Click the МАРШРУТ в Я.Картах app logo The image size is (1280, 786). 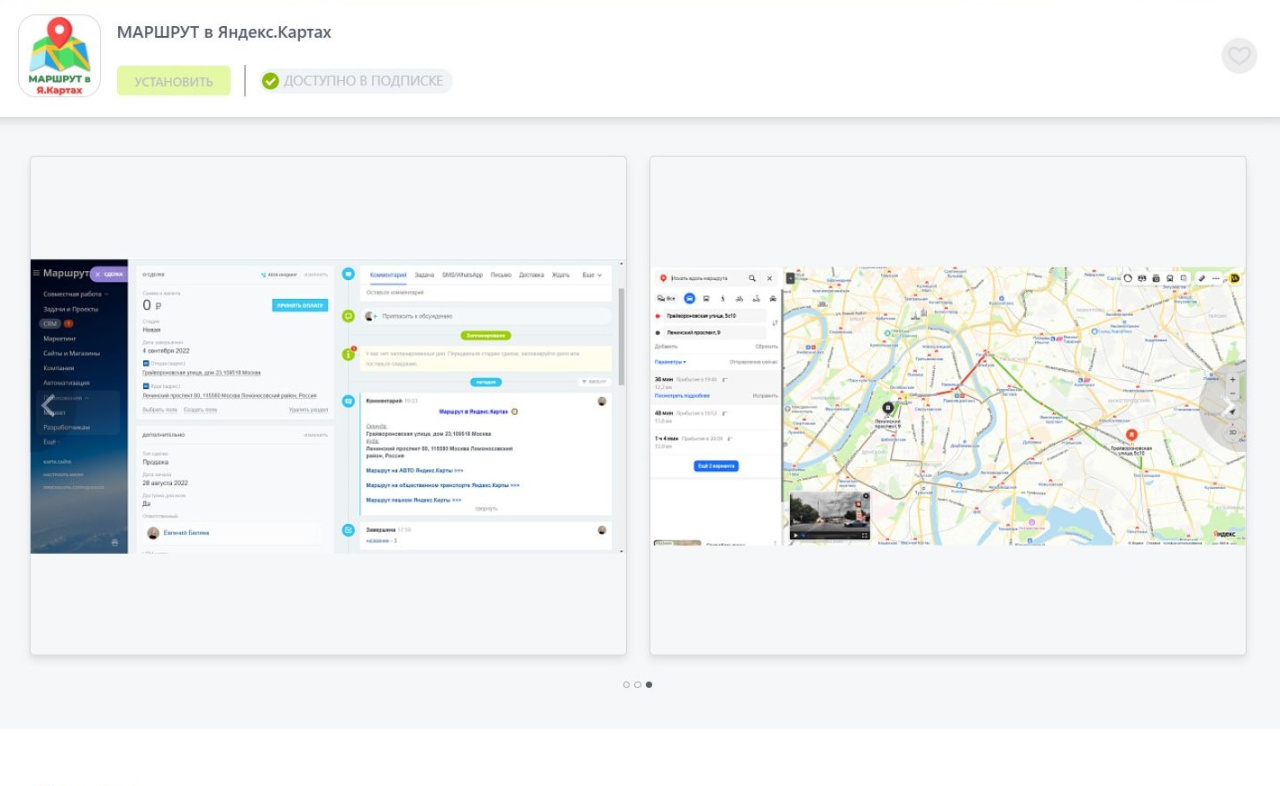(x=60, y=56)
